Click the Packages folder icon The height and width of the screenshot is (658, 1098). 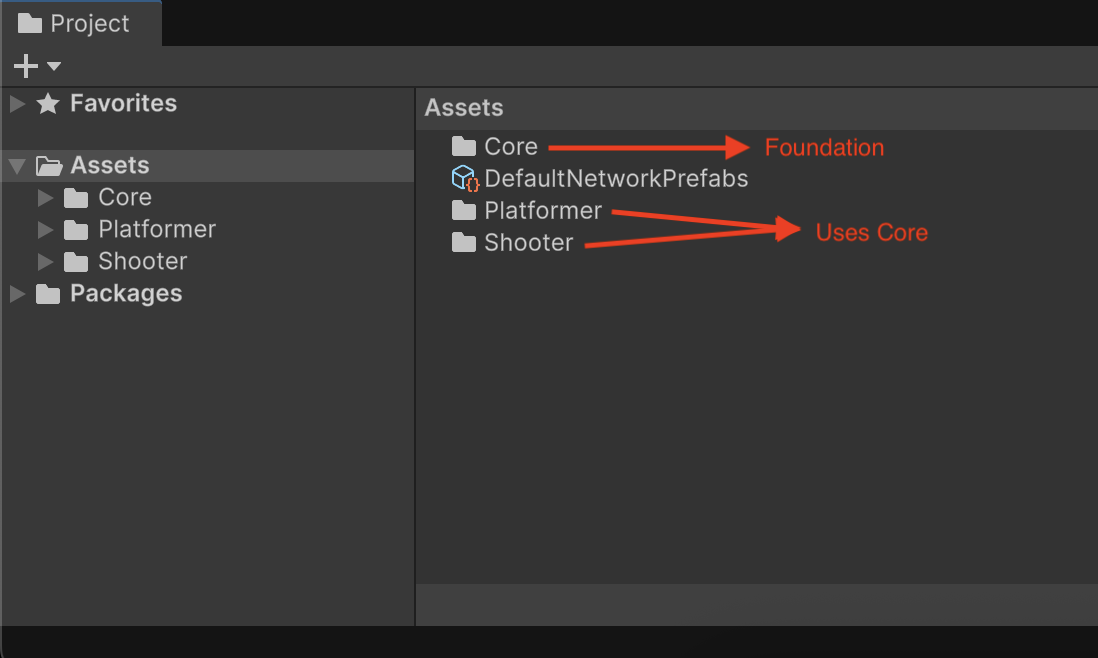[49, 293]
